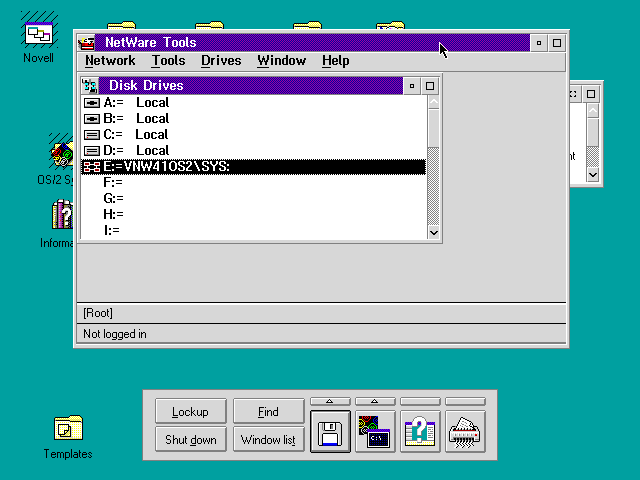
Task: Select the D: hard disk icon
Action: (91, 151)
